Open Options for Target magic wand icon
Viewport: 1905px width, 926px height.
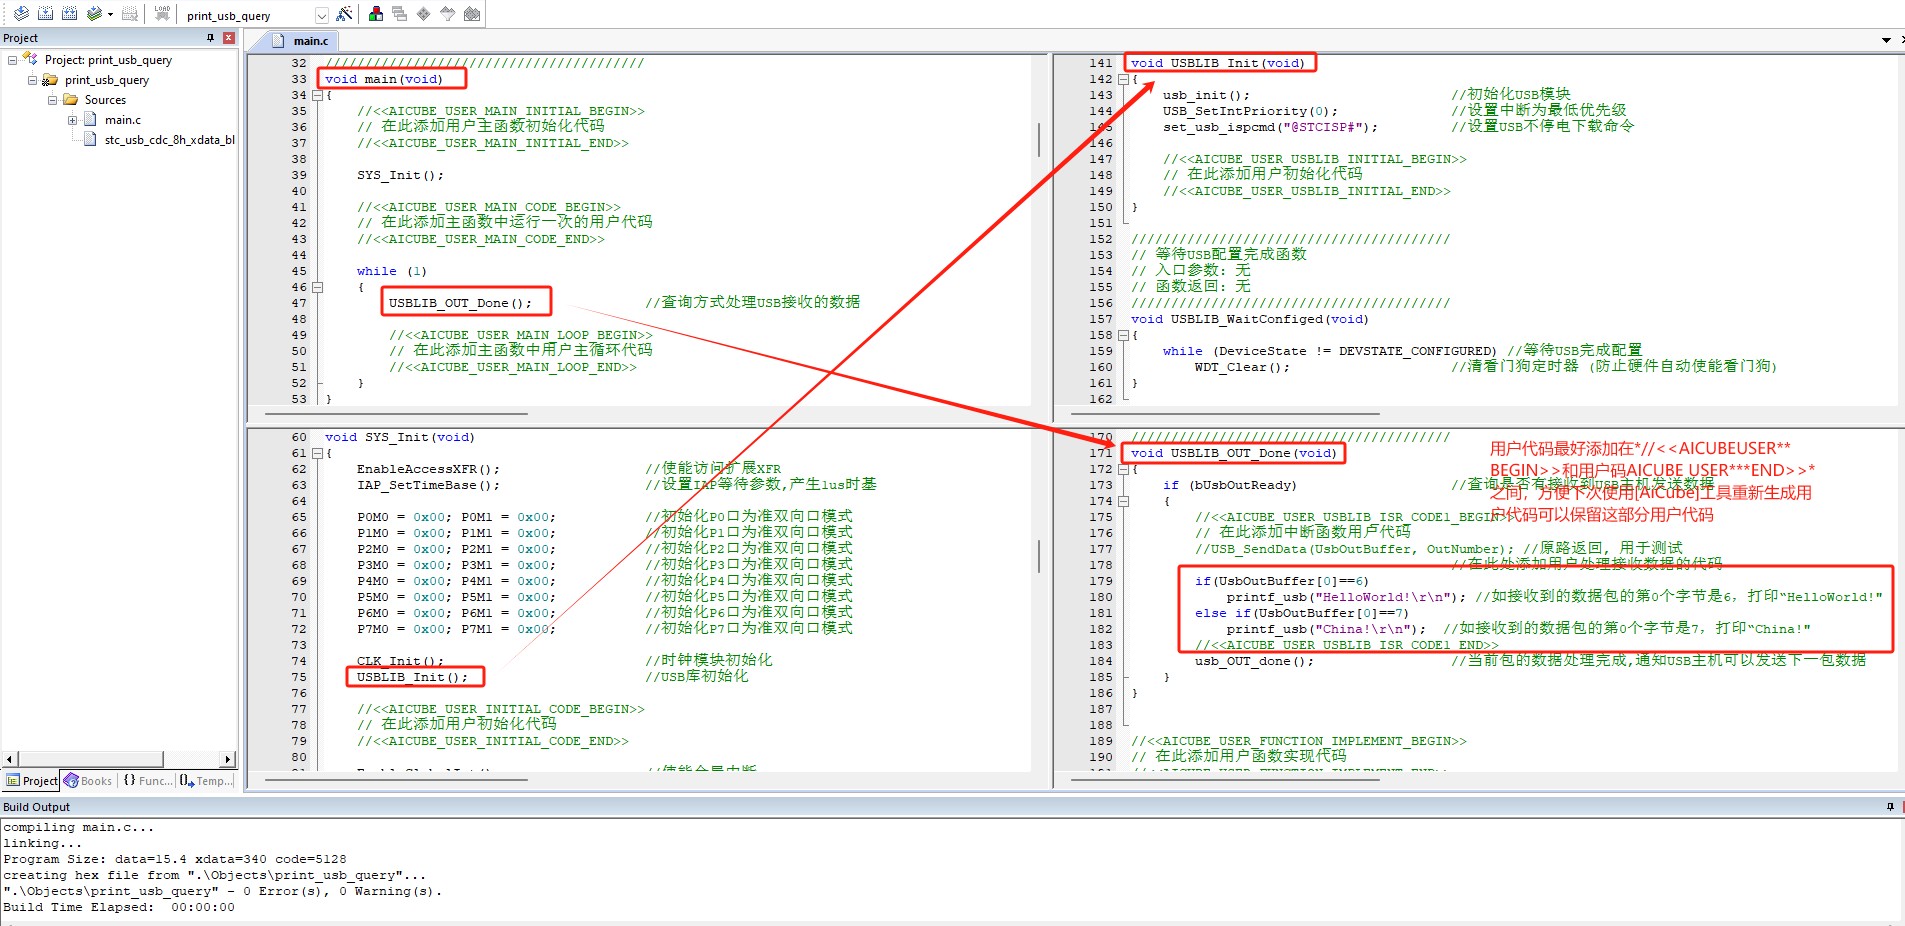coord(344,14)
